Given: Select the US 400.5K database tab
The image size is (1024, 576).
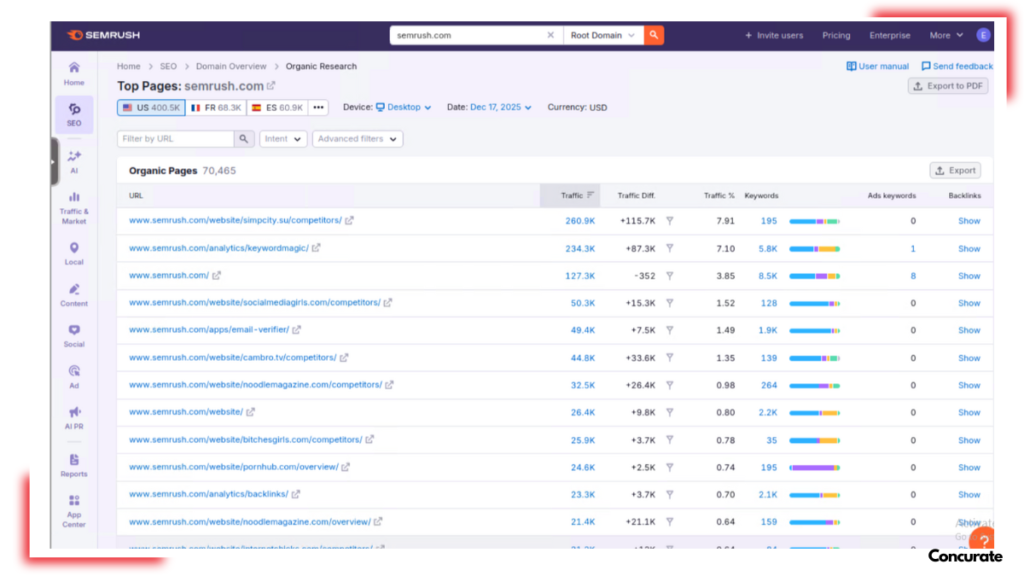Looking at the screenshot, I should [151, 107].
